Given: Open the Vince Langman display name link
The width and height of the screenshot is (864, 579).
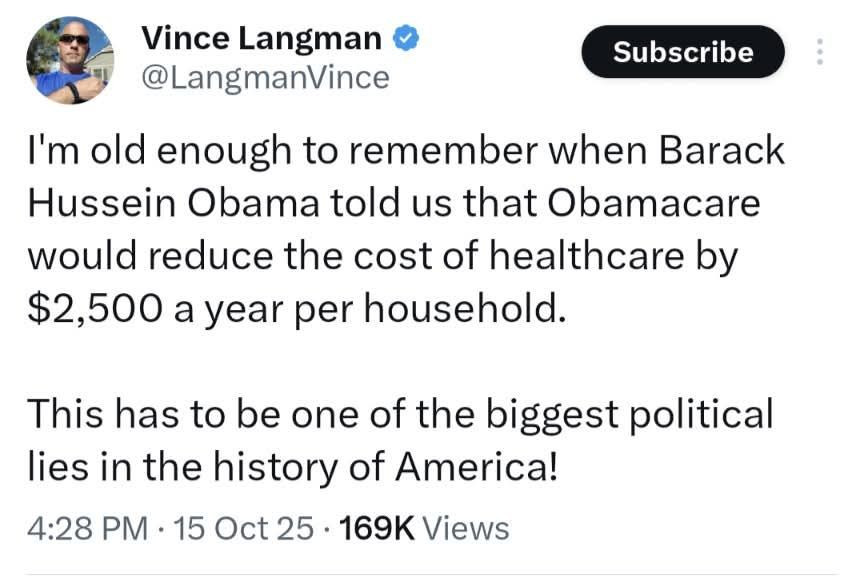Looking at the screenshot, I should [262, 38].
